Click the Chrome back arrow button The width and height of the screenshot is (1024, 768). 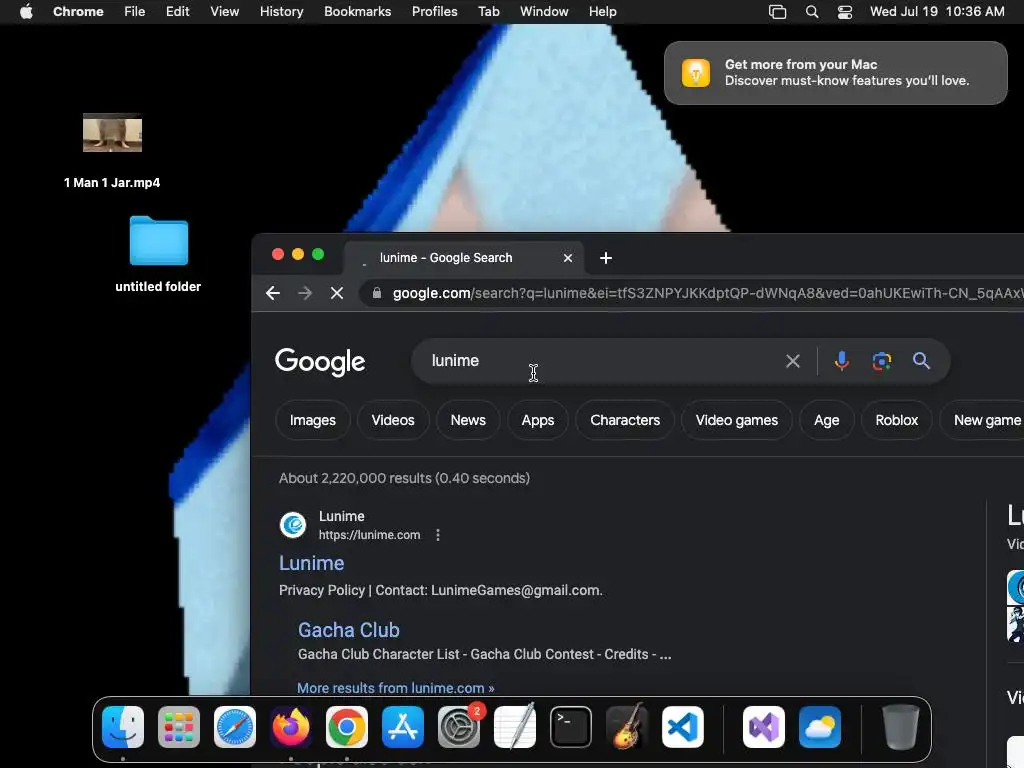coord(273,293)
